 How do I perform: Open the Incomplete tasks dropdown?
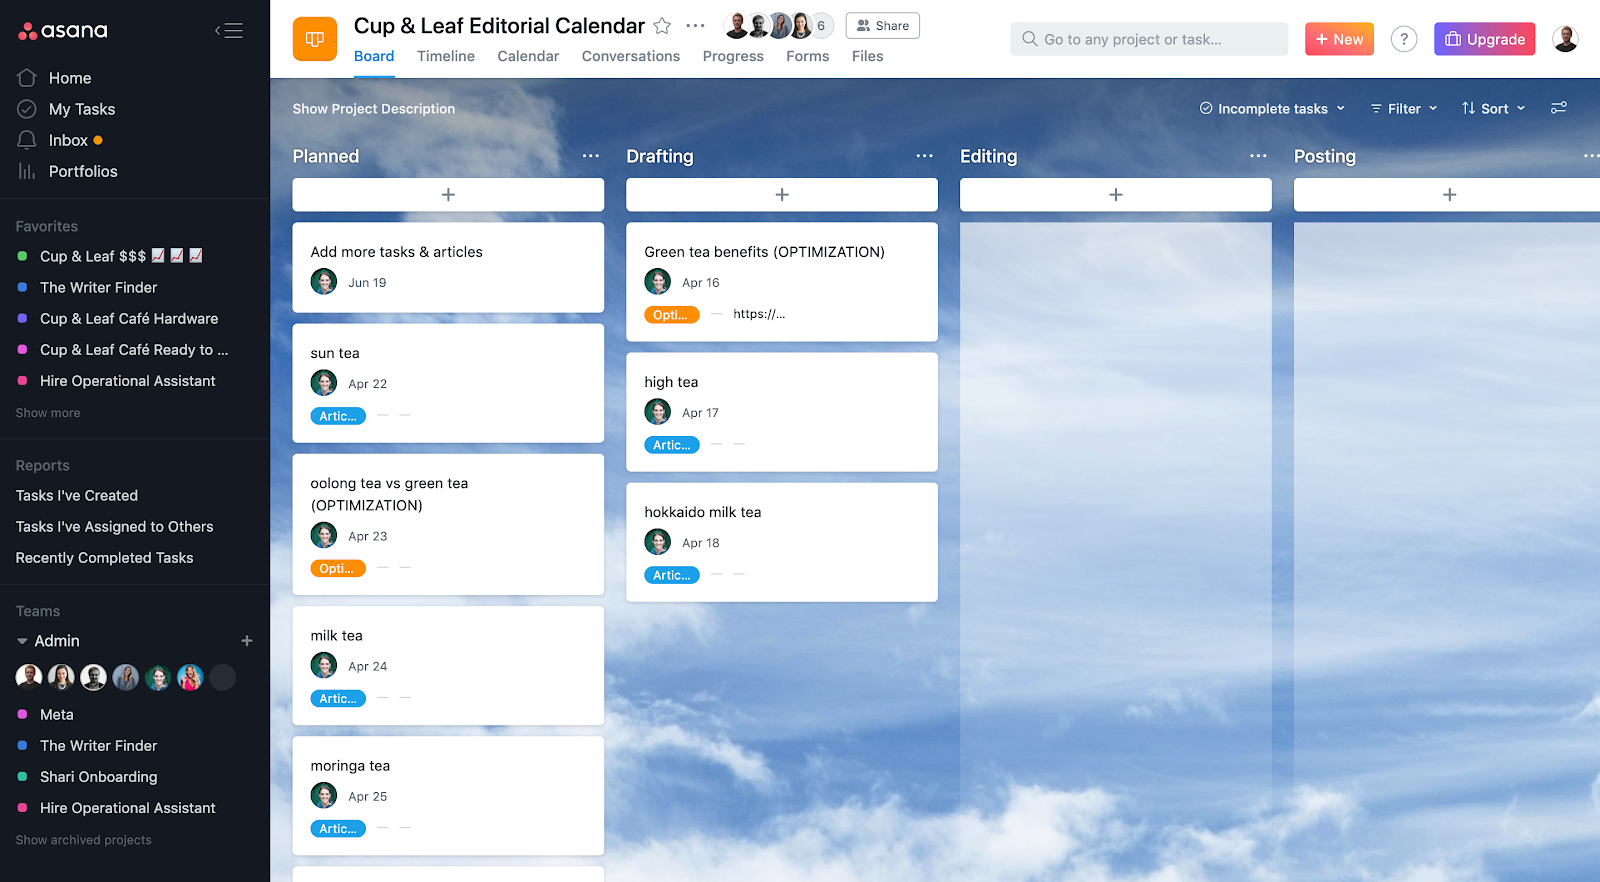click(1272, 108)
